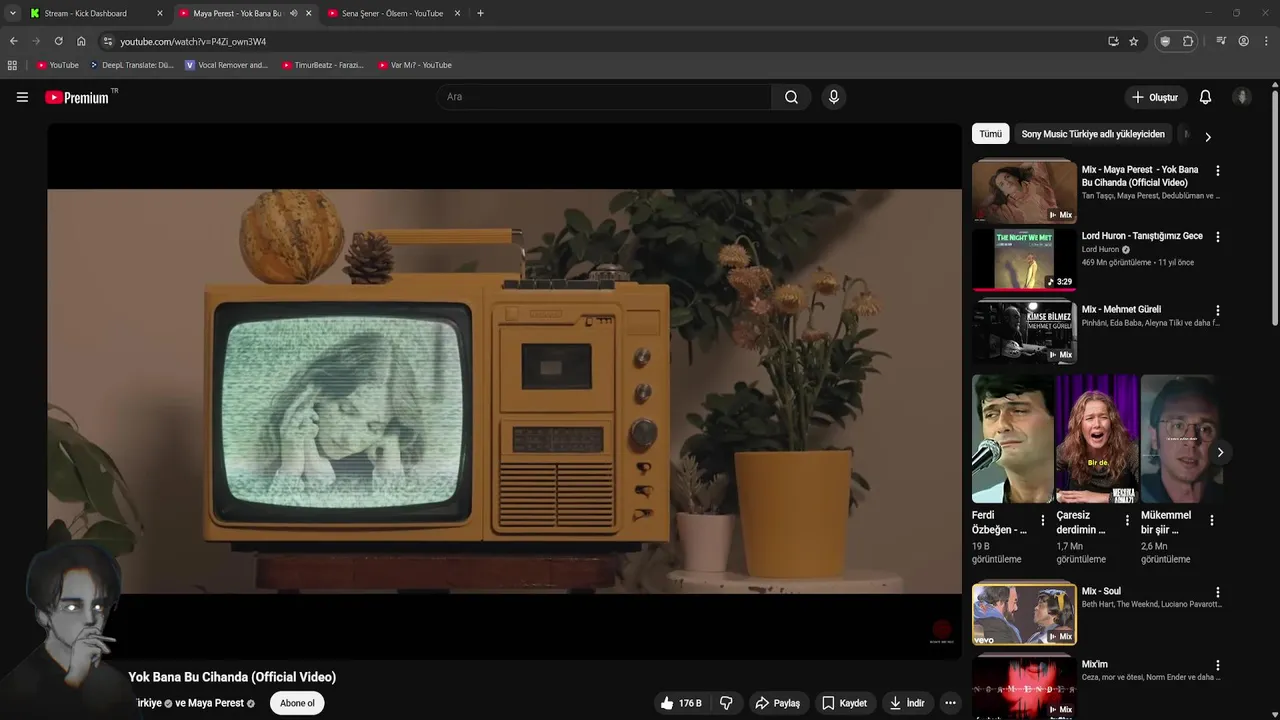The width and height of the screenshot is (1280, 720).
Task: Install or cast icon in address bar
Action: [1113, 41]
